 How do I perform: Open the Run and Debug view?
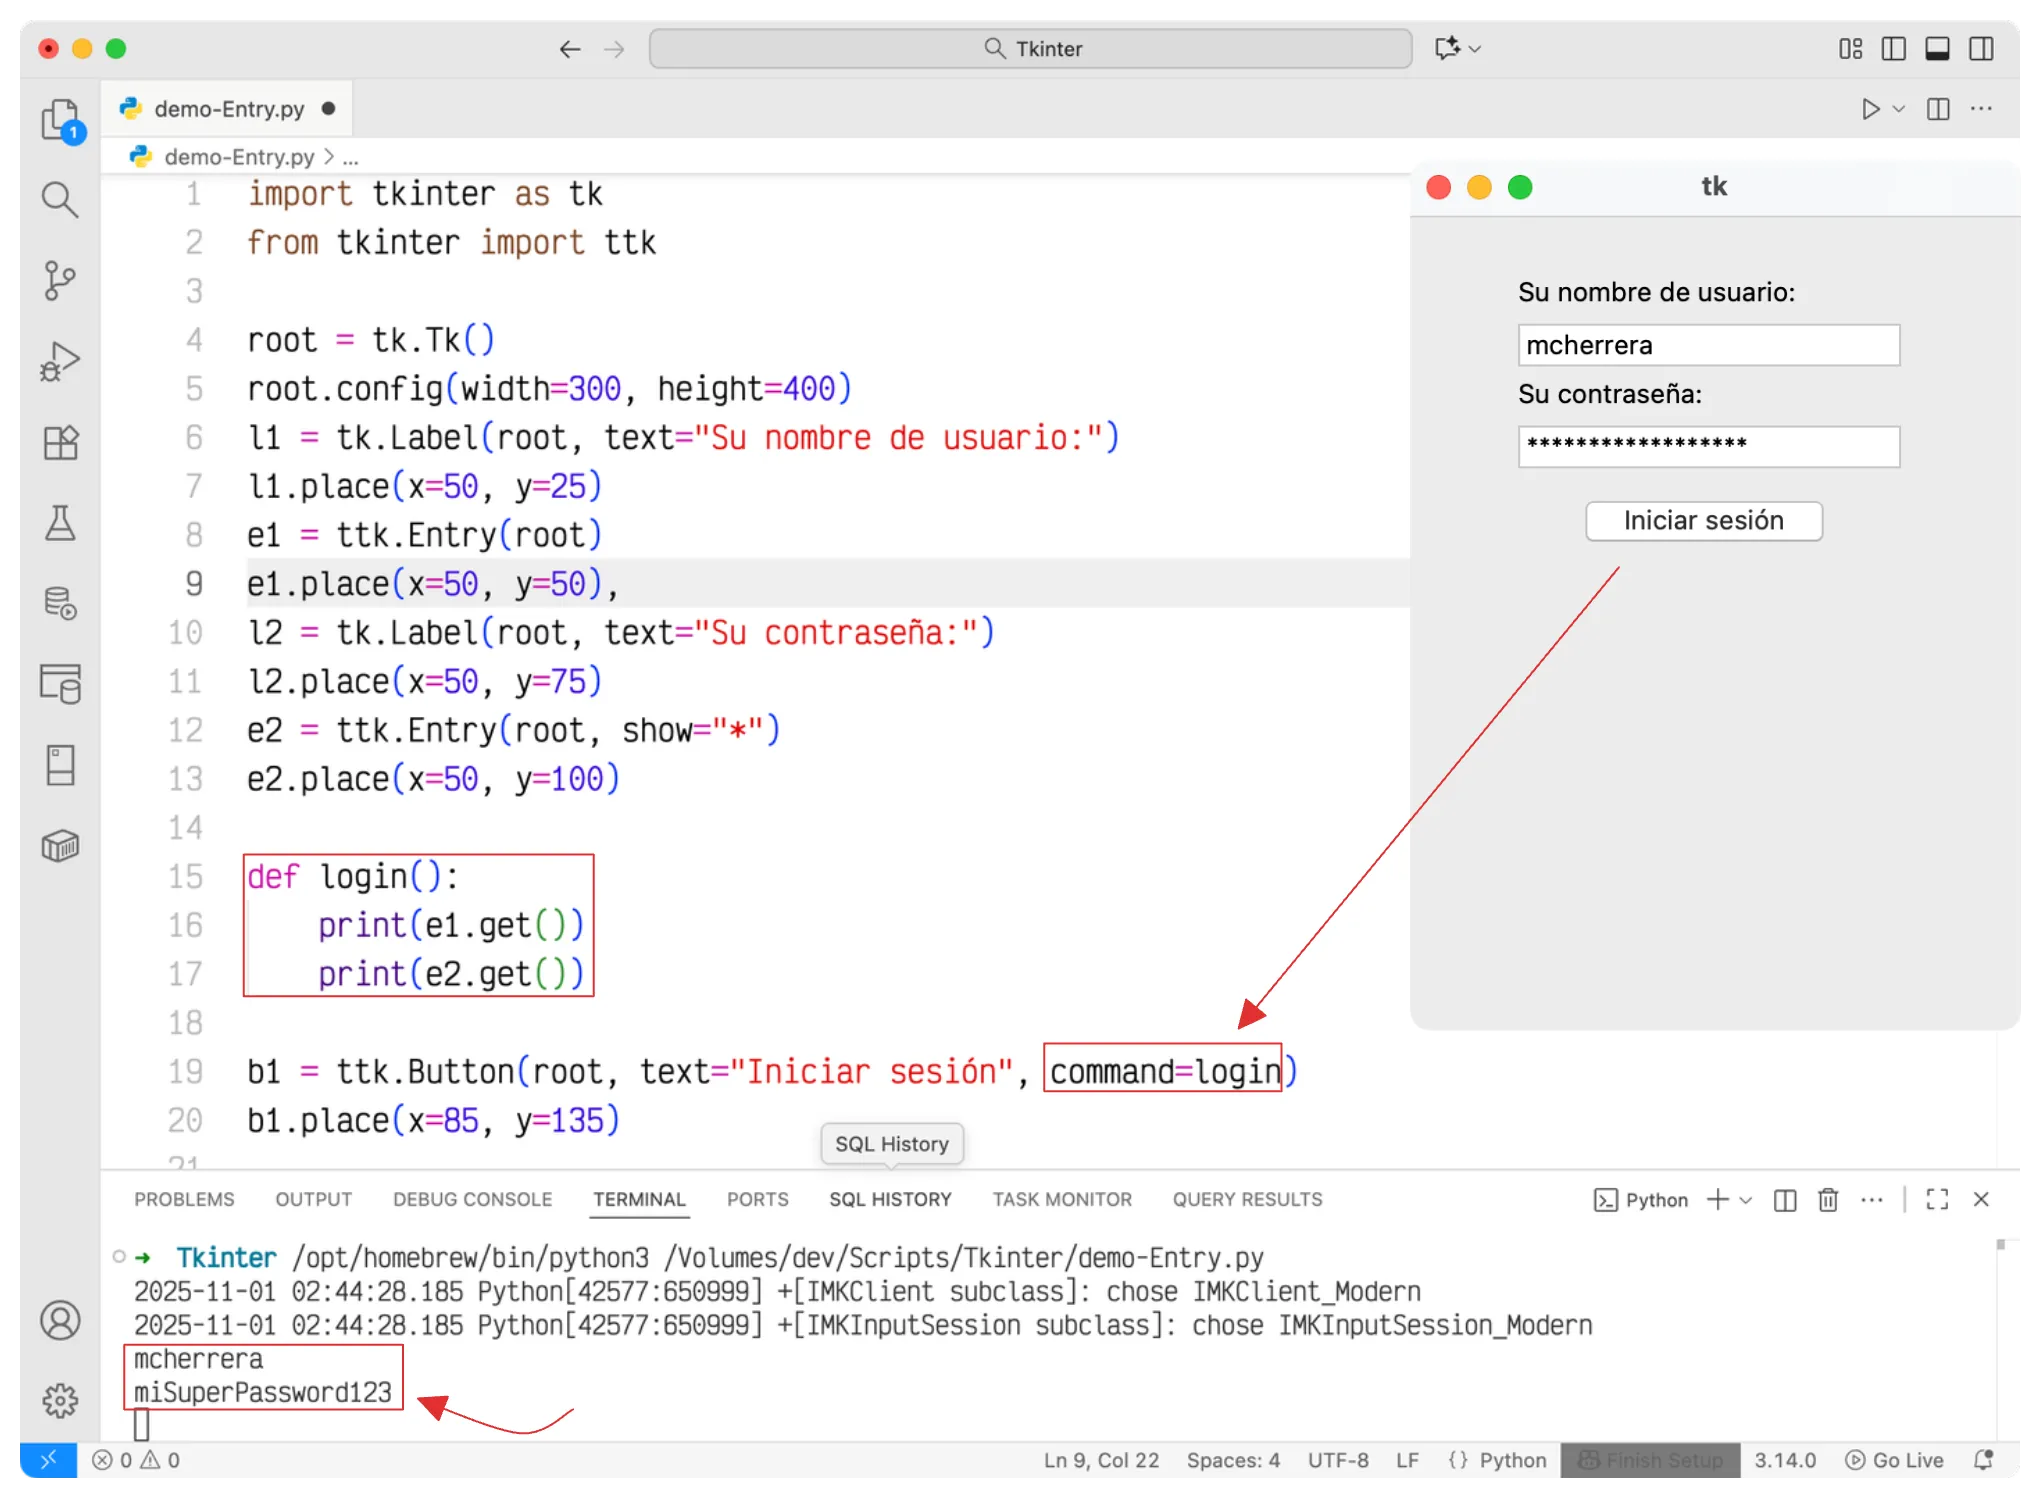point(60,362)
